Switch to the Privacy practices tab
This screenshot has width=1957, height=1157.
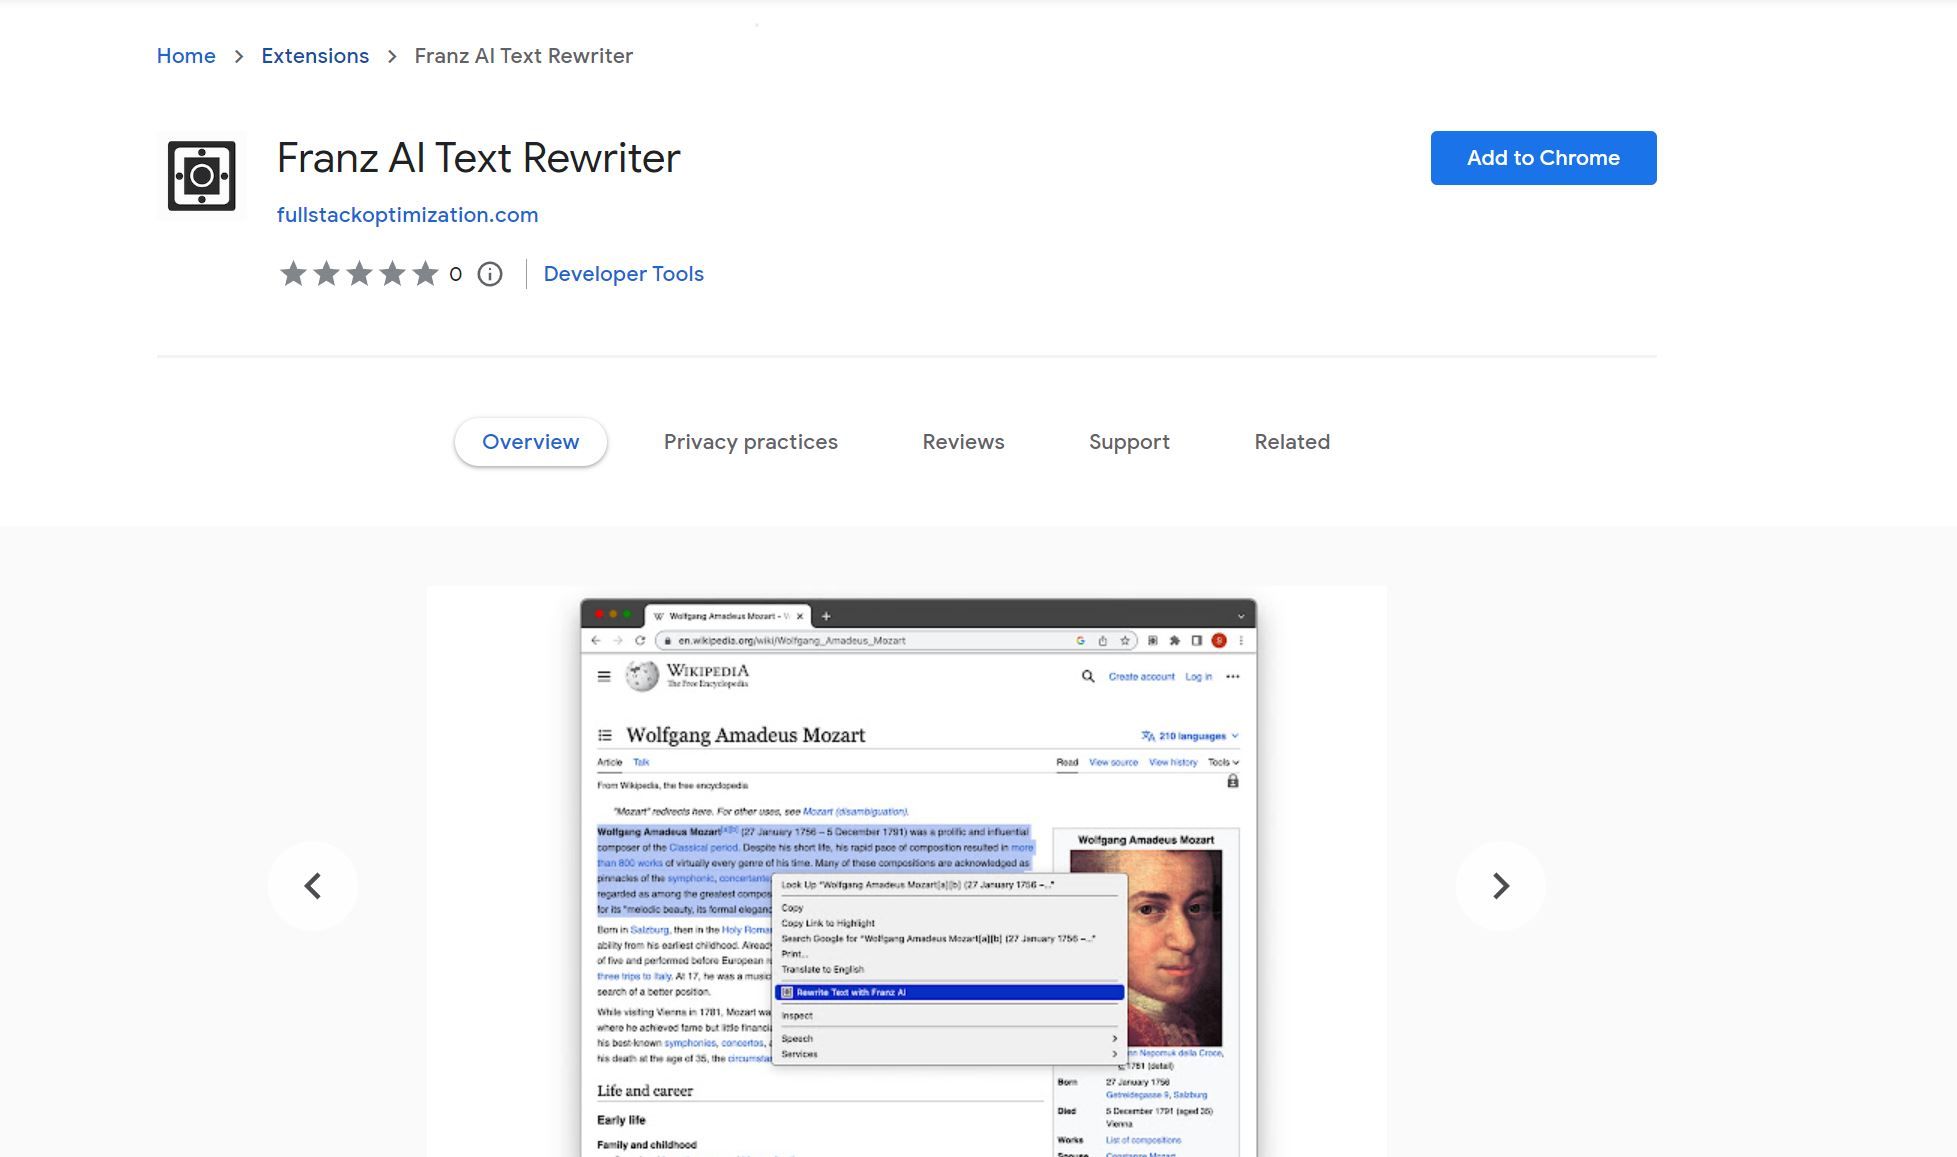tap(750, 442)
